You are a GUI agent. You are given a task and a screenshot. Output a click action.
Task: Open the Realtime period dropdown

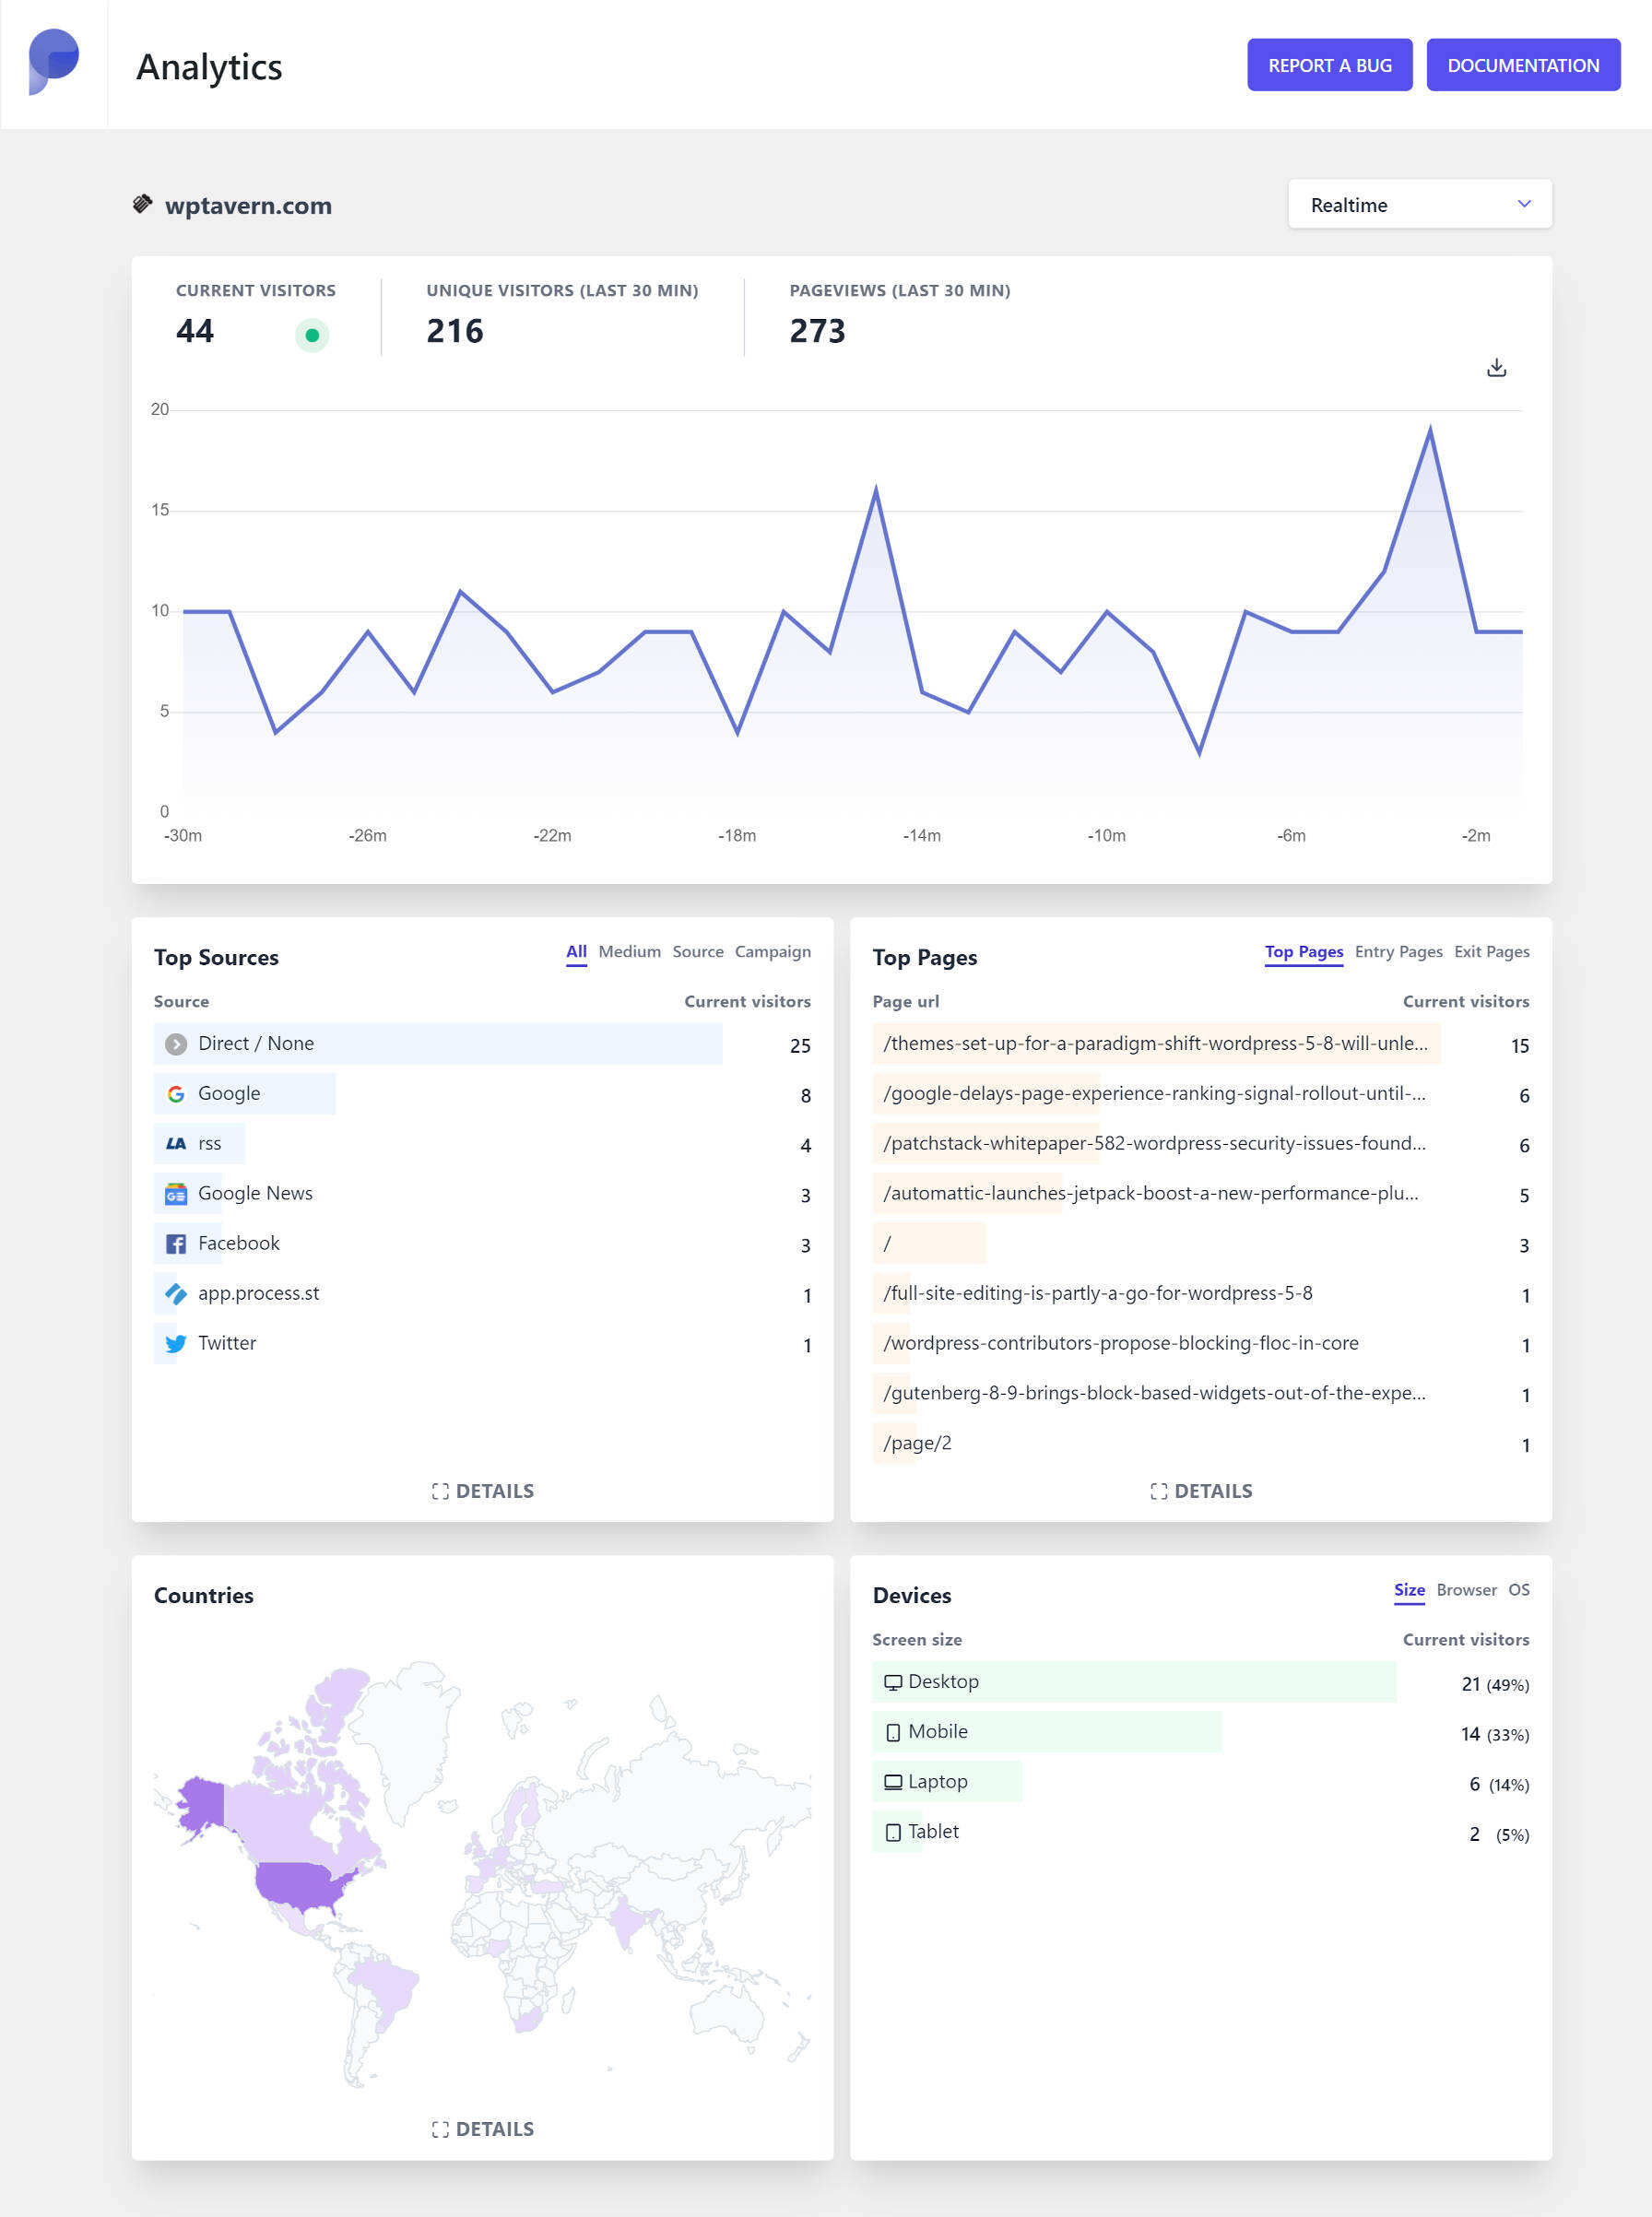(x=1418, y=204)
